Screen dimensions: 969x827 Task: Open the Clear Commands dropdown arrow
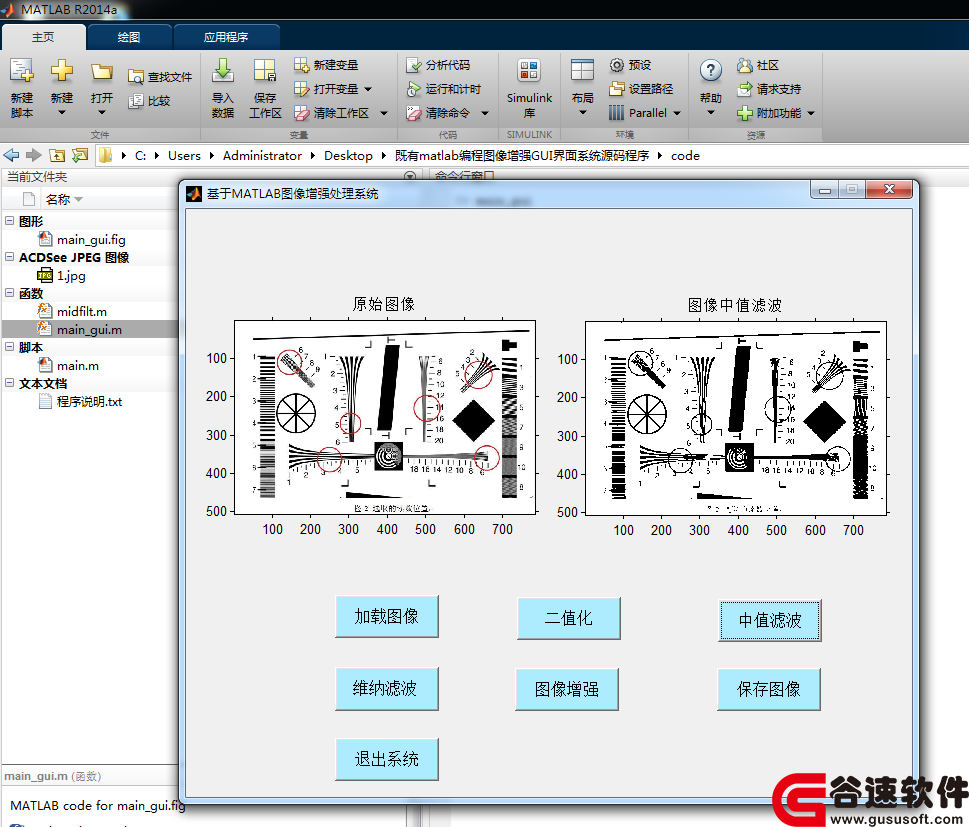(484, 113)
